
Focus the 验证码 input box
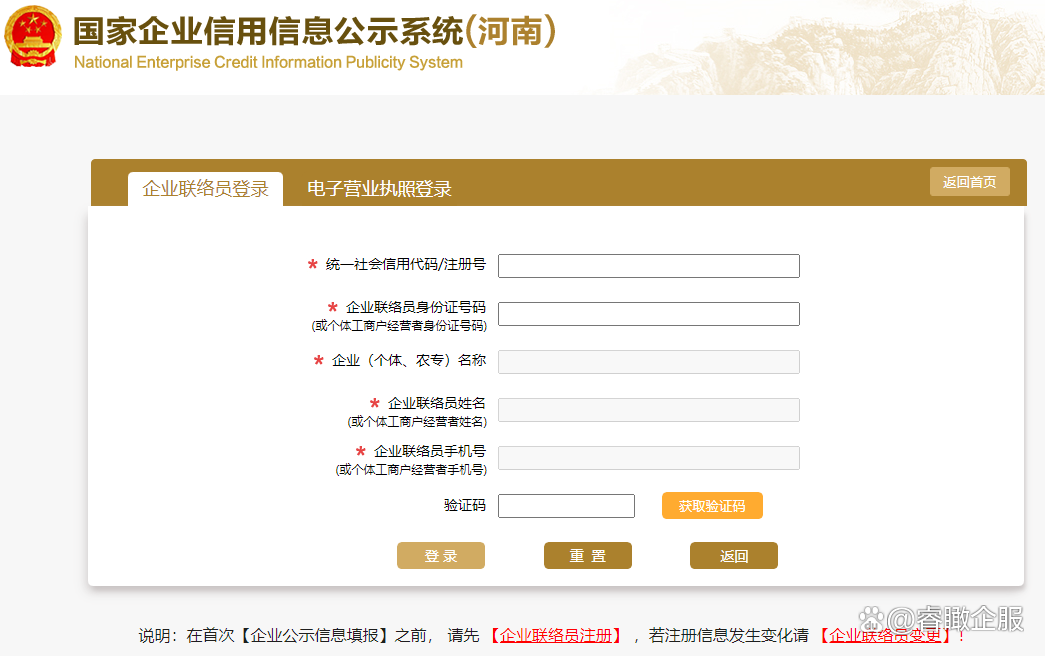coord(566,506)
